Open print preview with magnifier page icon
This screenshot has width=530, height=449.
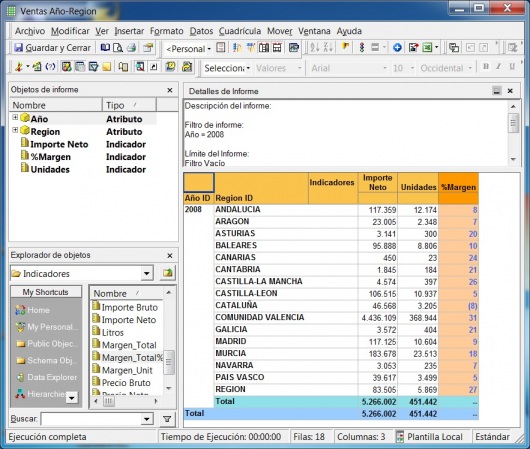pos(118,48)
